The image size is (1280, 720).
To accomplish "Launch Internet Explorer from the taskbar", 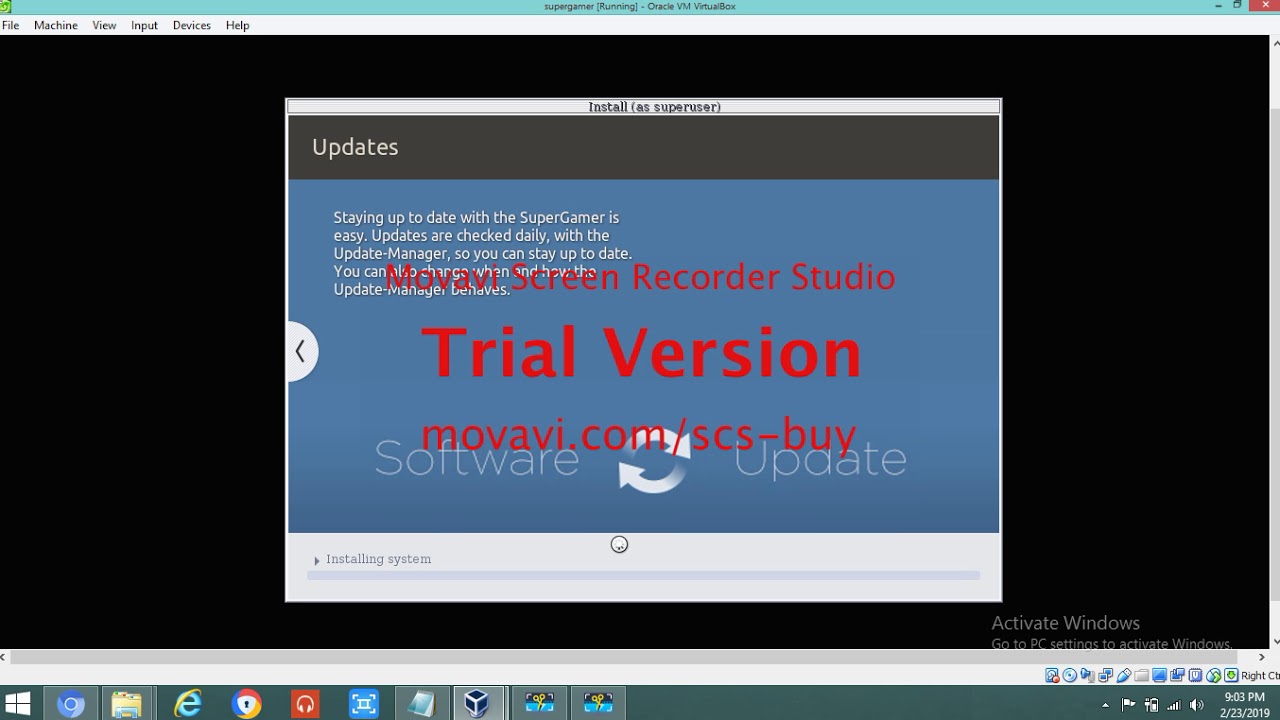I will (188, 704).
